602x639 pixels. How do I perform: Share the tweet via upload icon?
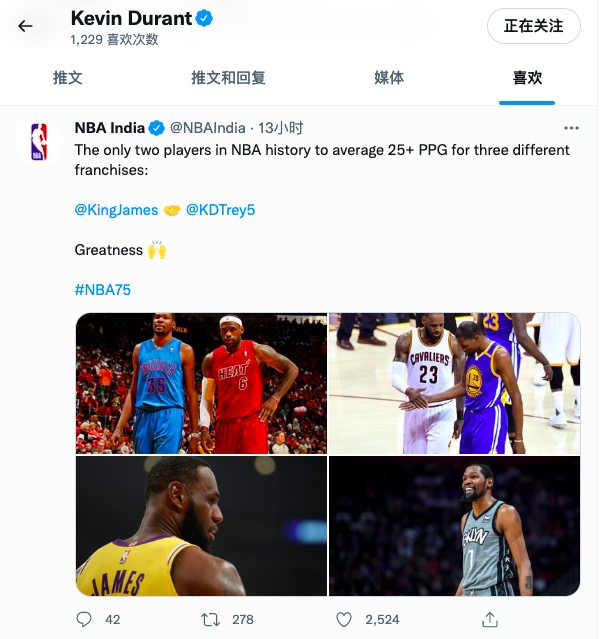tap(490, 619)
